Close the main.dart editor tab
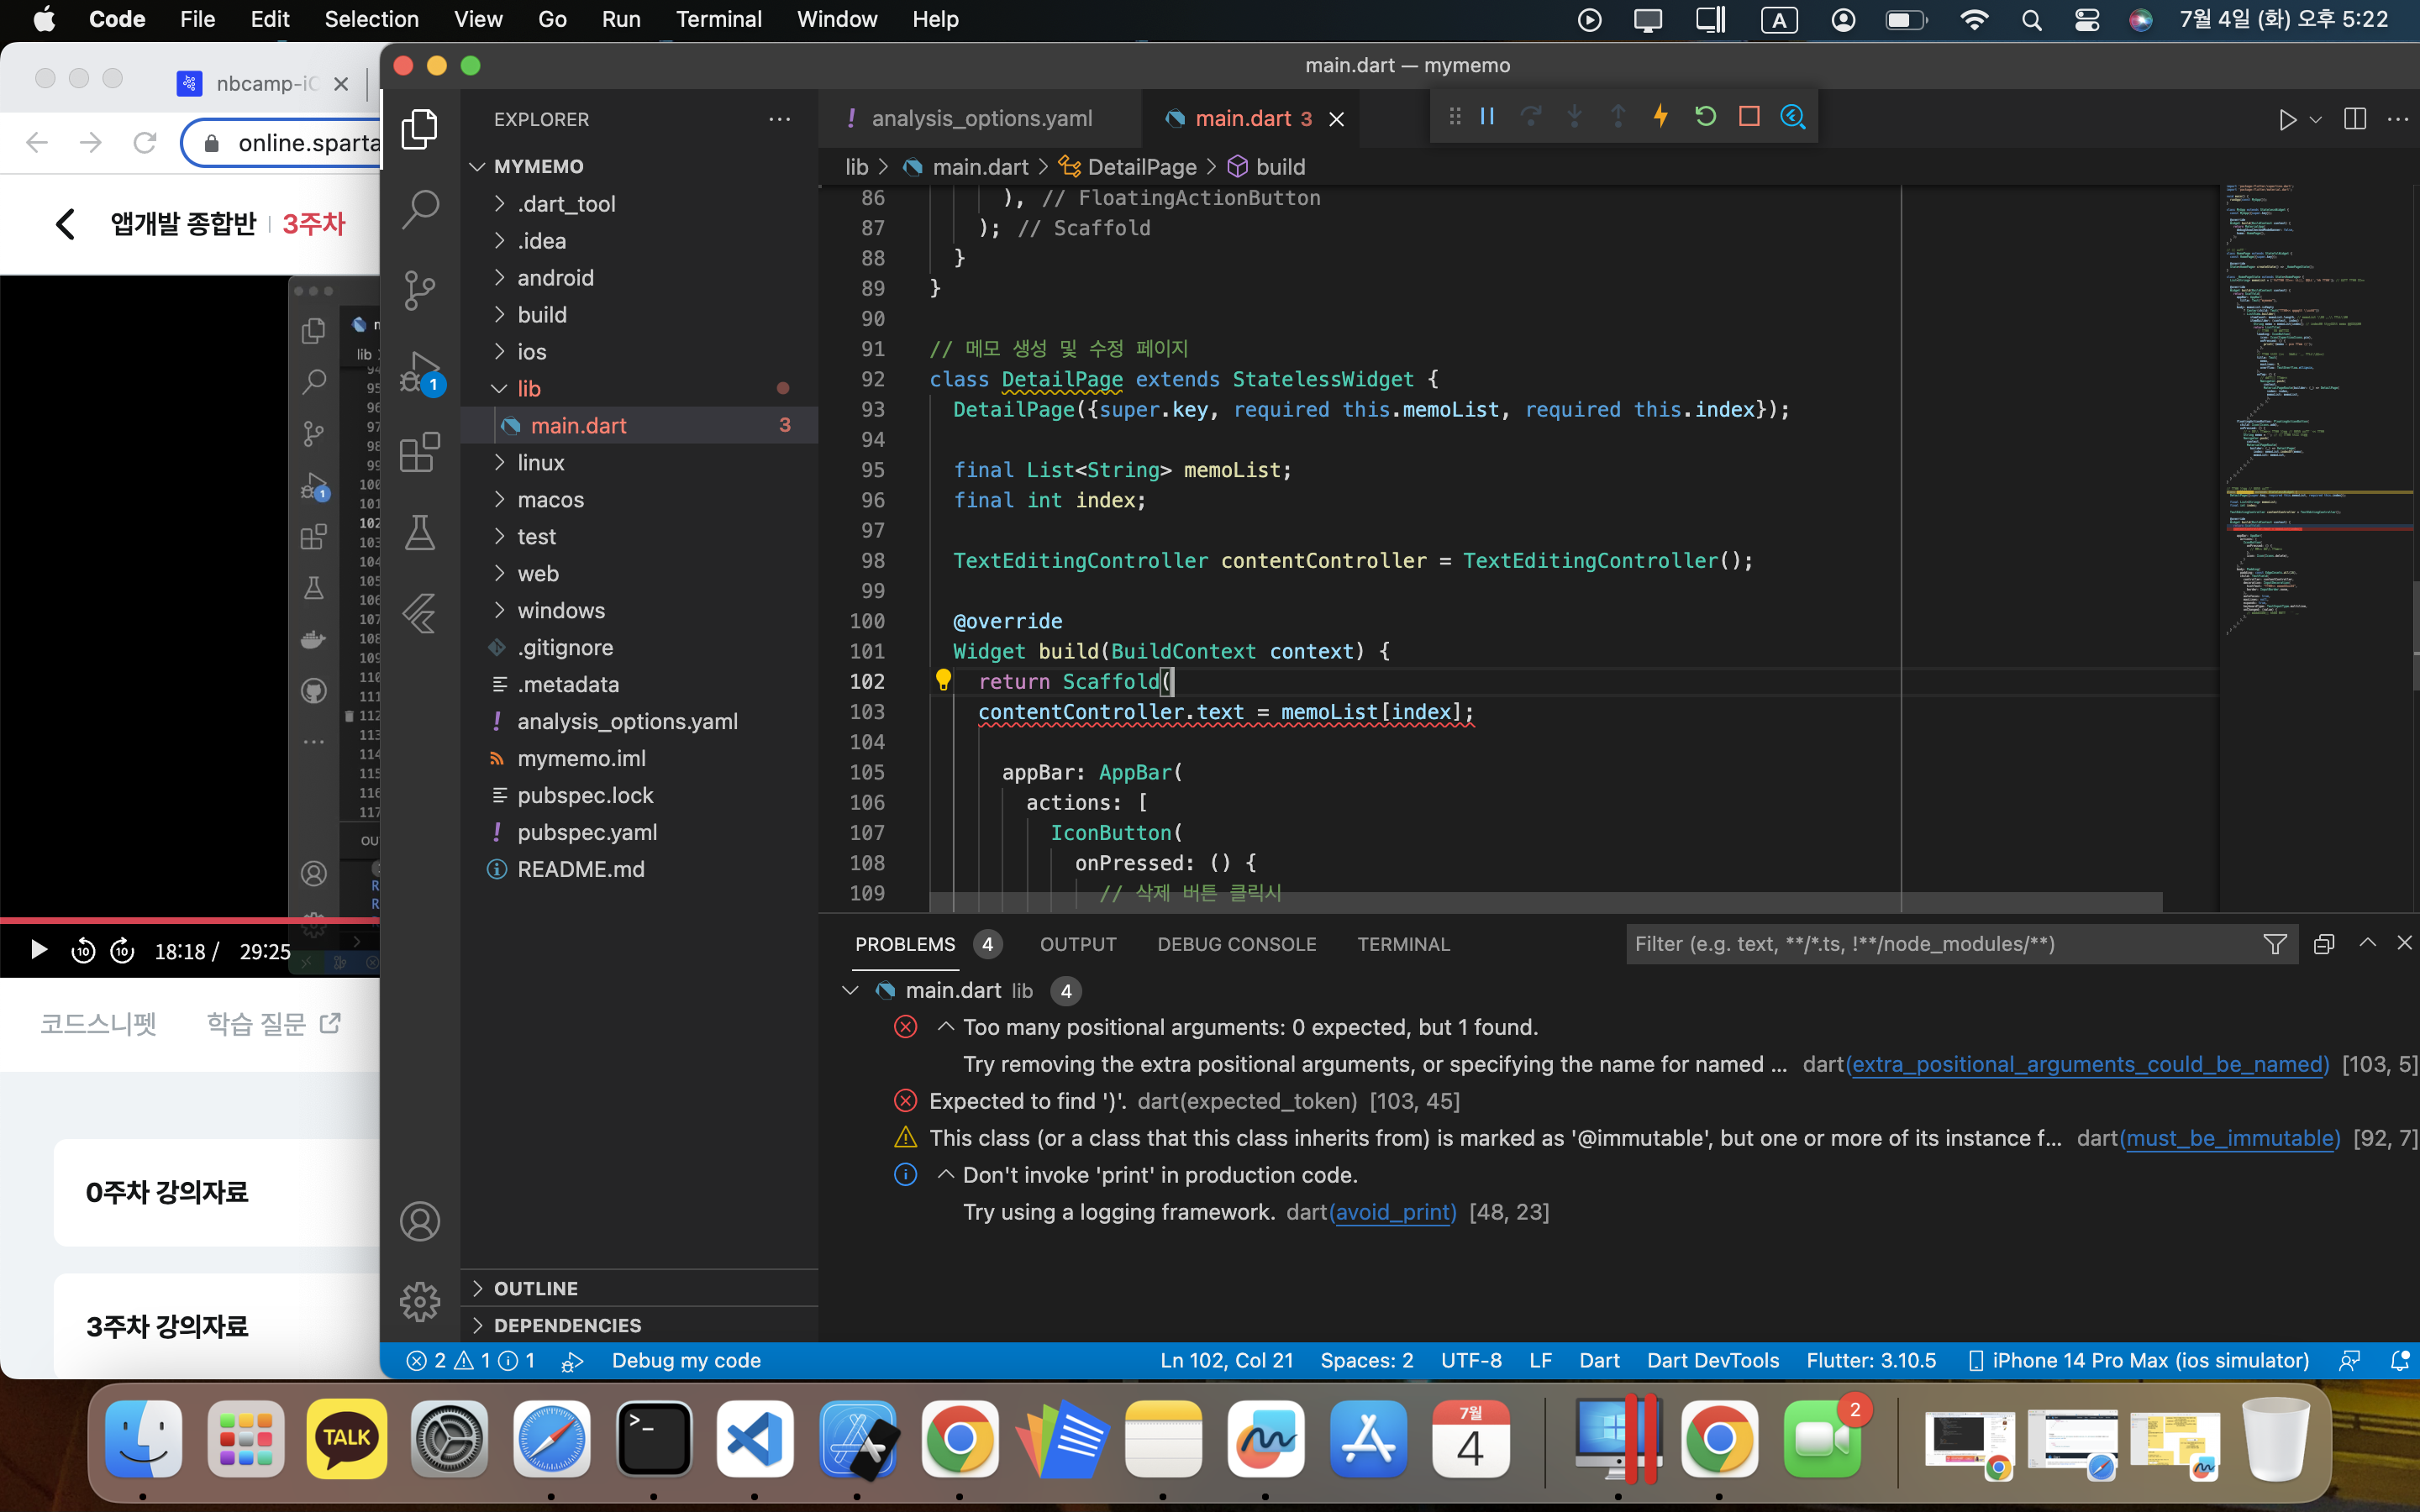 click(x=1336, y=119)
